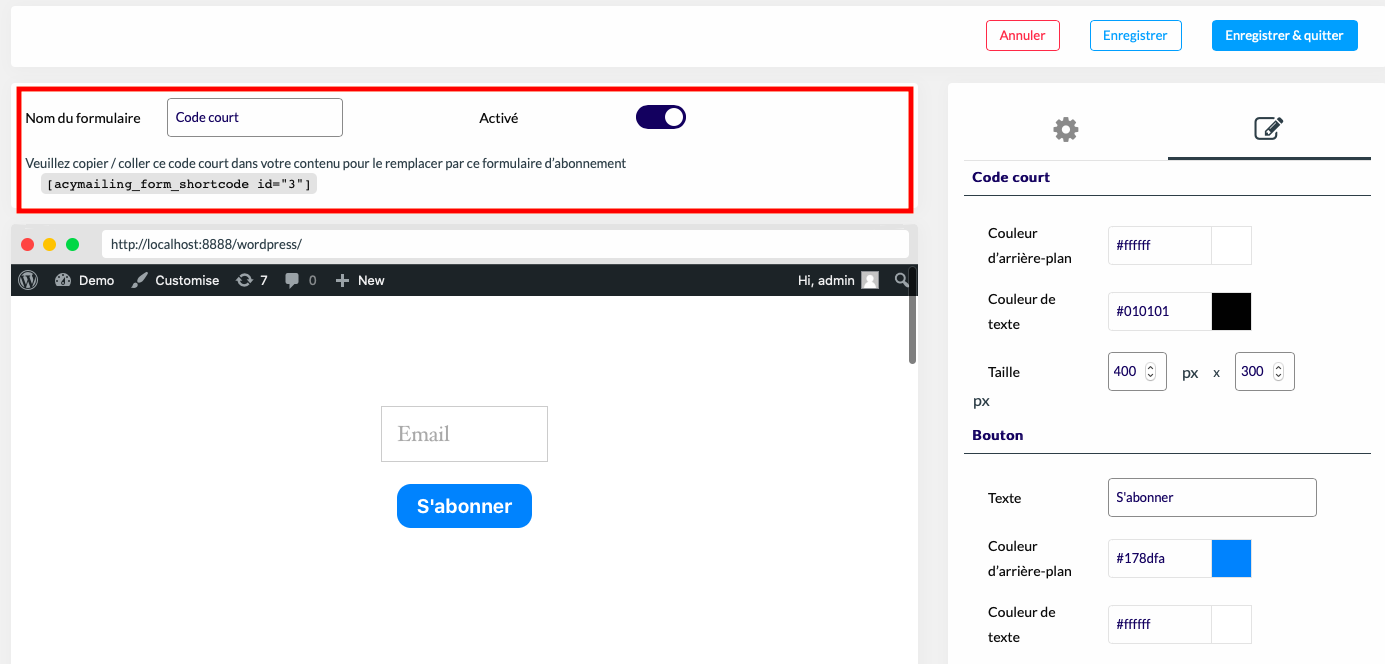Click the S'abonner preview button
This screenshot has height=664, width=1385.
464,506
